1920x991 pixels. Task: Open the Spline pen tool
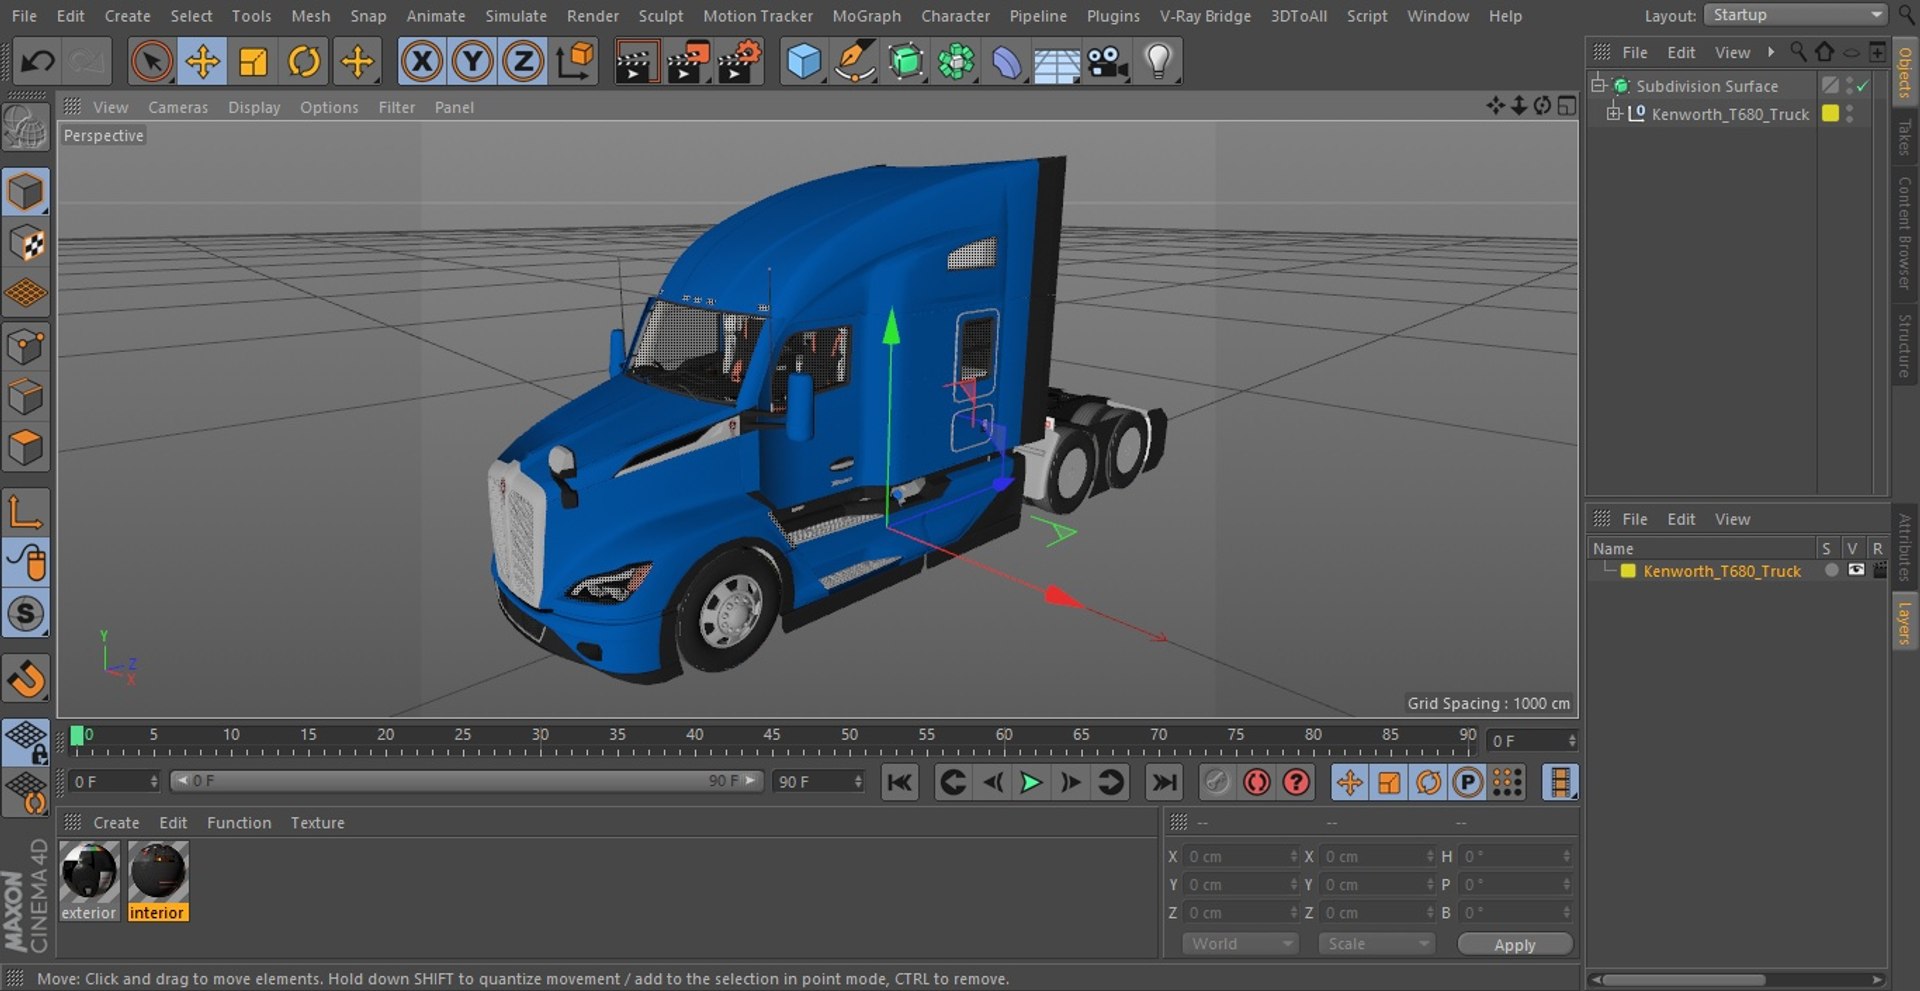pos(854,62)
